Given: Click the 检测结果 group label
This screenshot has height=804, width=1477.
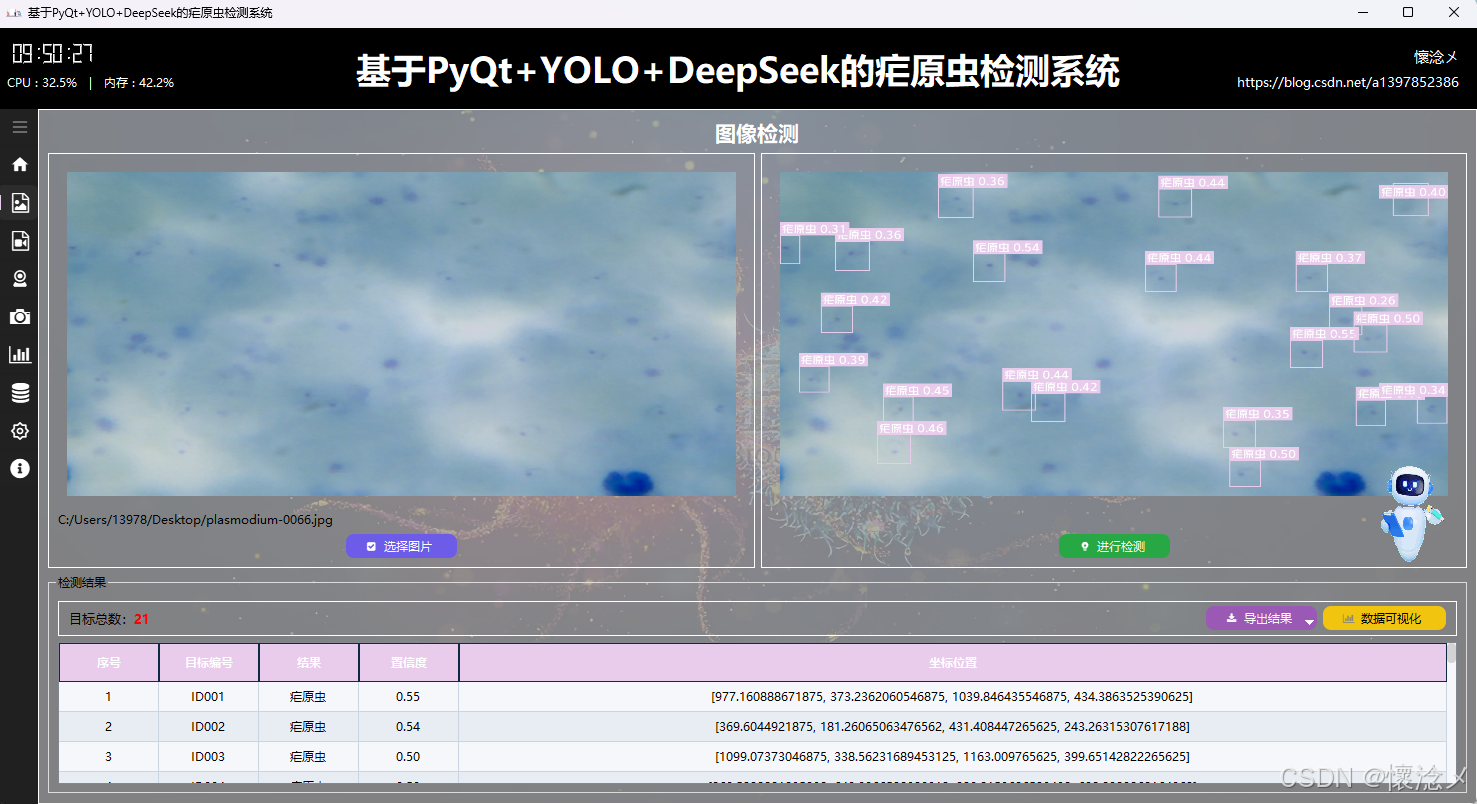Looking at the screenshot, I should [82, 582].
